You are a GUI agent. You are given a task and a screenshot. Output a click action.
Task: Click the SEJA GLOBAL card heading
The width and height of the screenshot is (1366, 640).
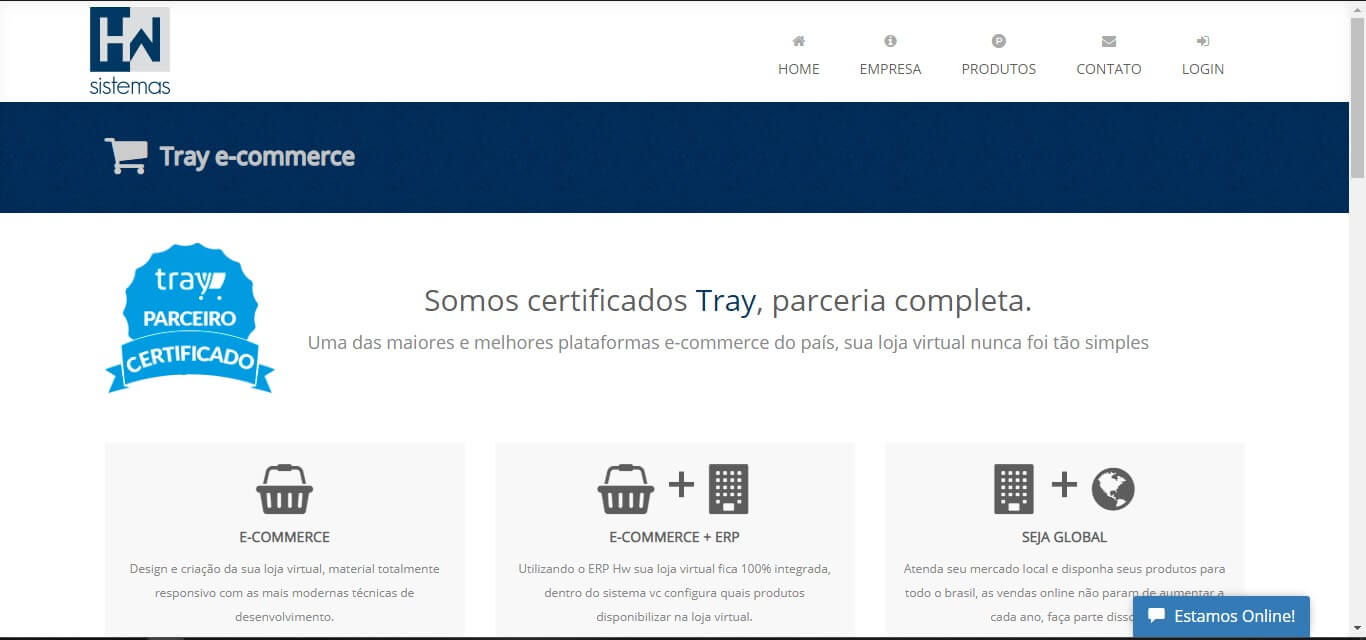(x=1064, y=537)
